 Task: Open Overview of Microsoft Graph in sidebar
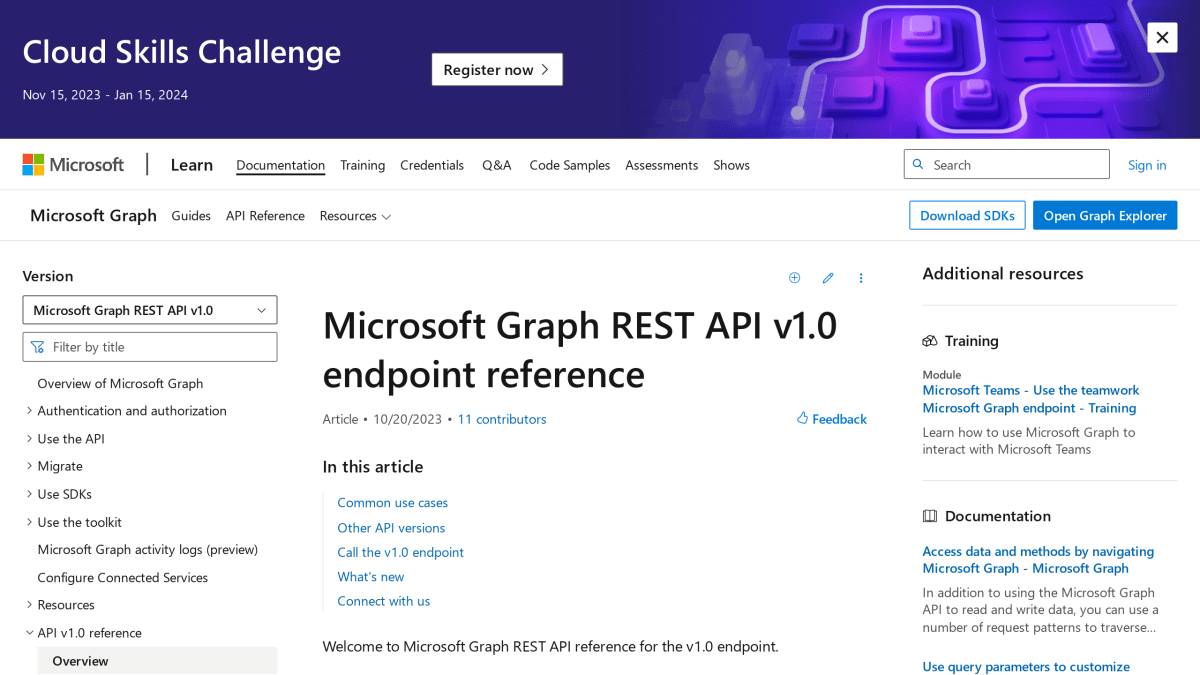pos(120,383)
